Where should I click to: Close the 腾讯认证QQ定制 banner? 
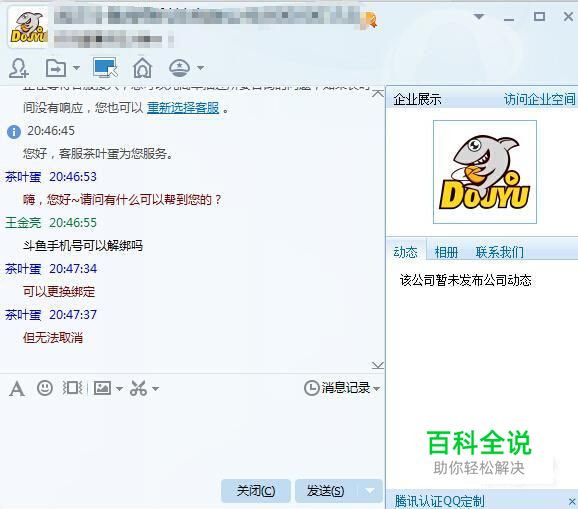tap(572, 501)
